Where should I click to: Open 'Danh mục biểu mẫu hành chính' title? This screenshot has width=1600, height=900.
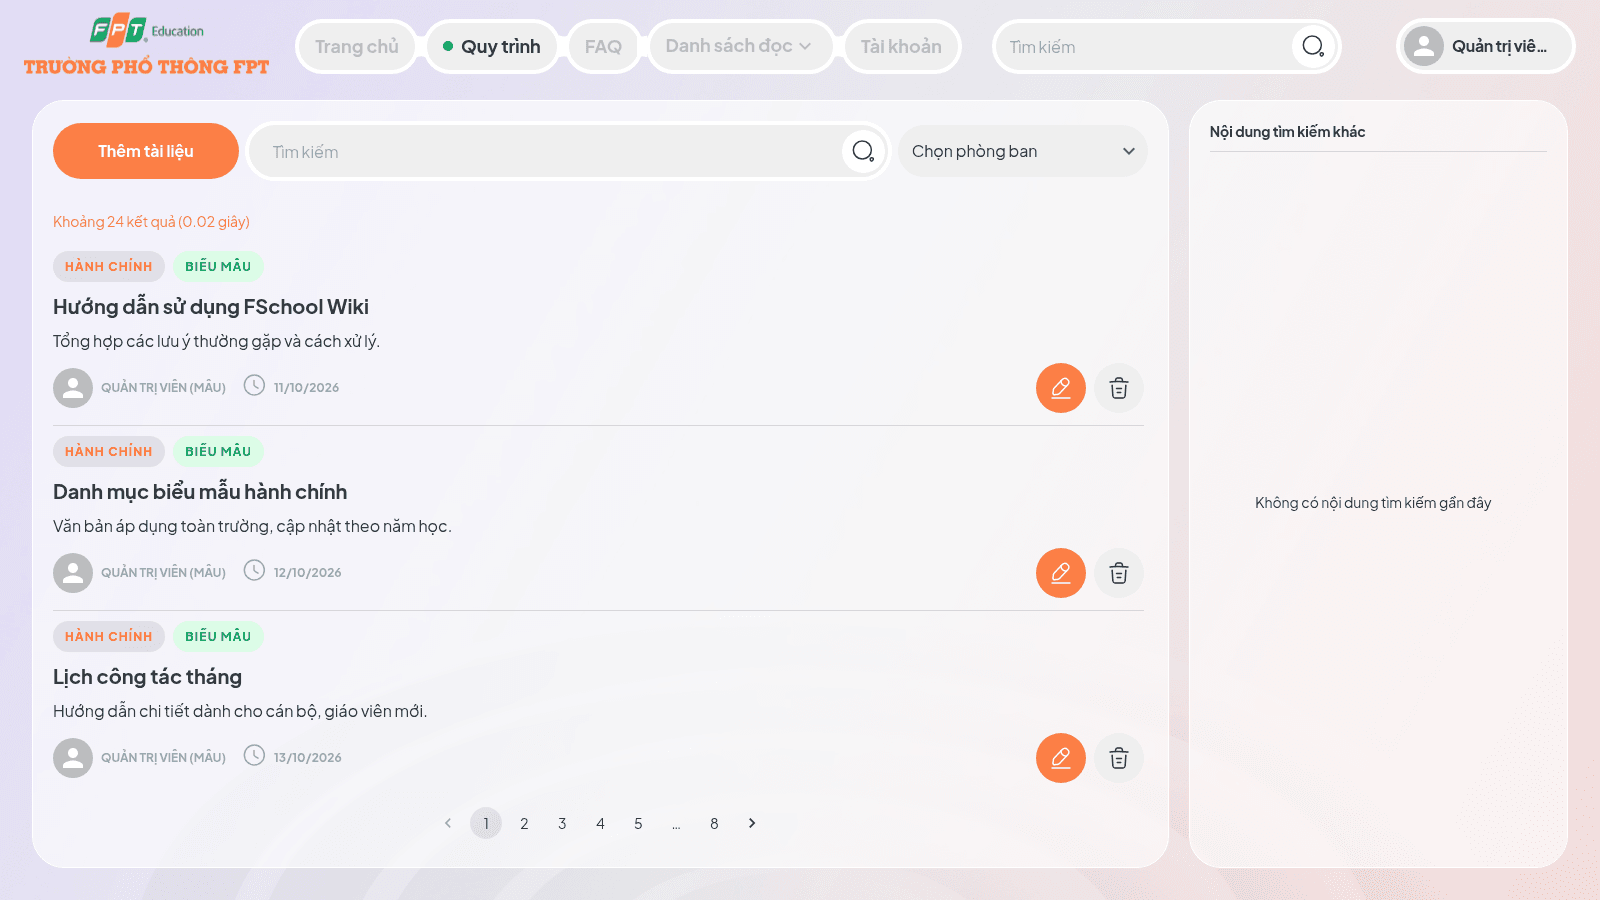point(200,492)
